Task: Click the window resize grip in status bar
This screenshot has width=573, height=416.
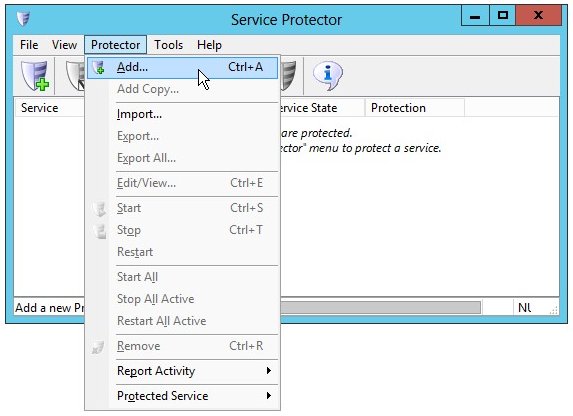Action: (x=554, y=310)
